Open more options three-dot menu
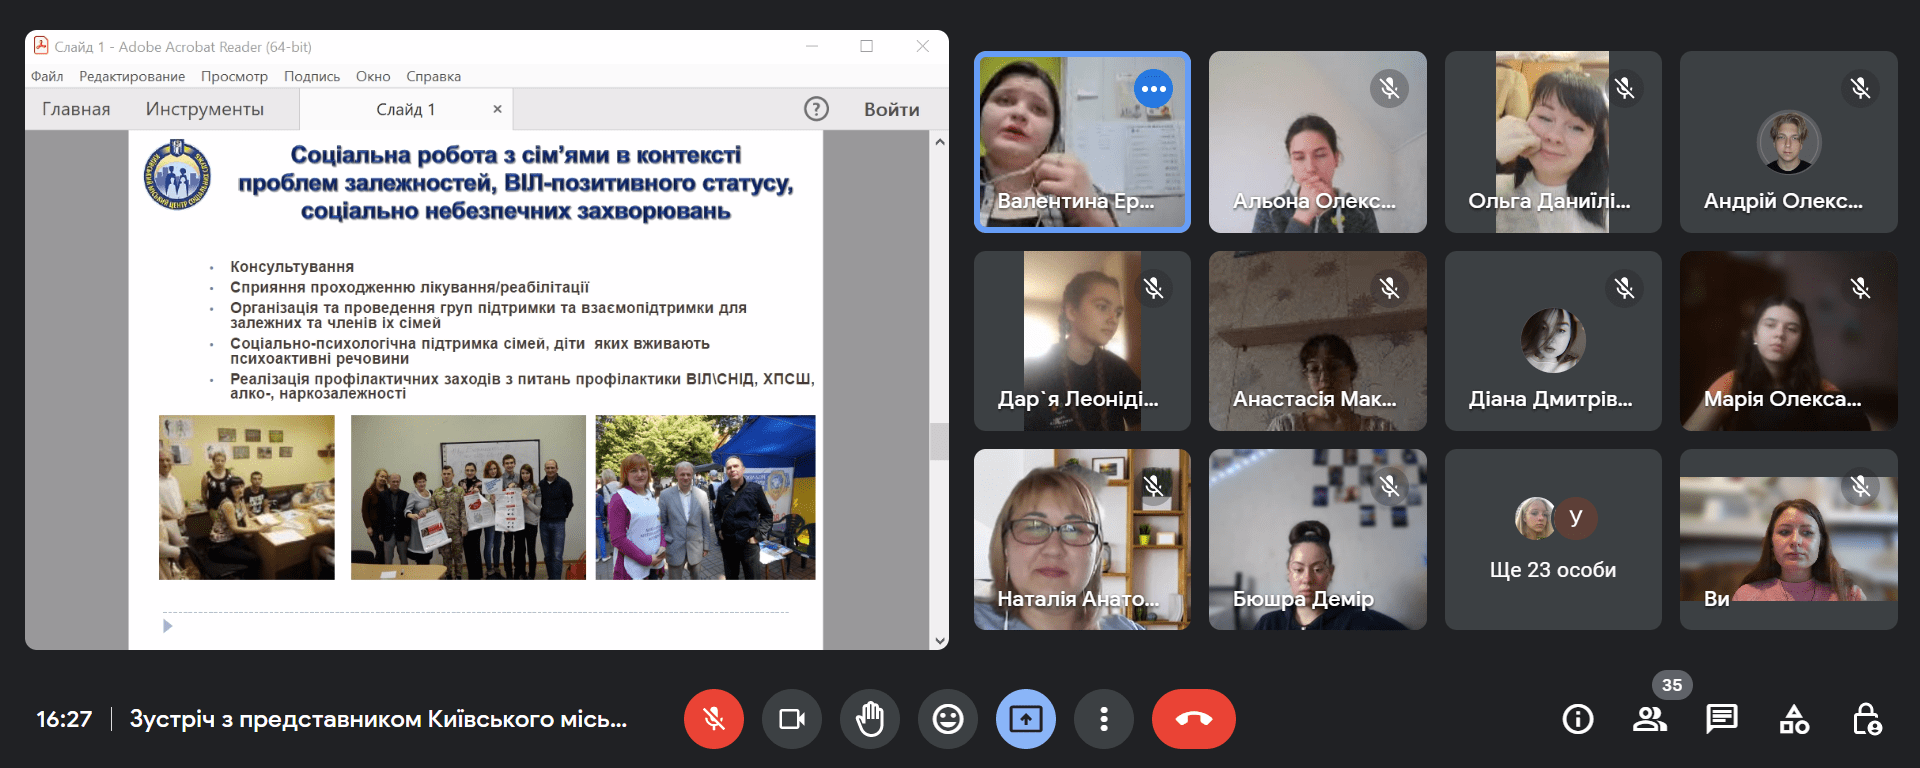The image size is (1920, 768). 1104,719
